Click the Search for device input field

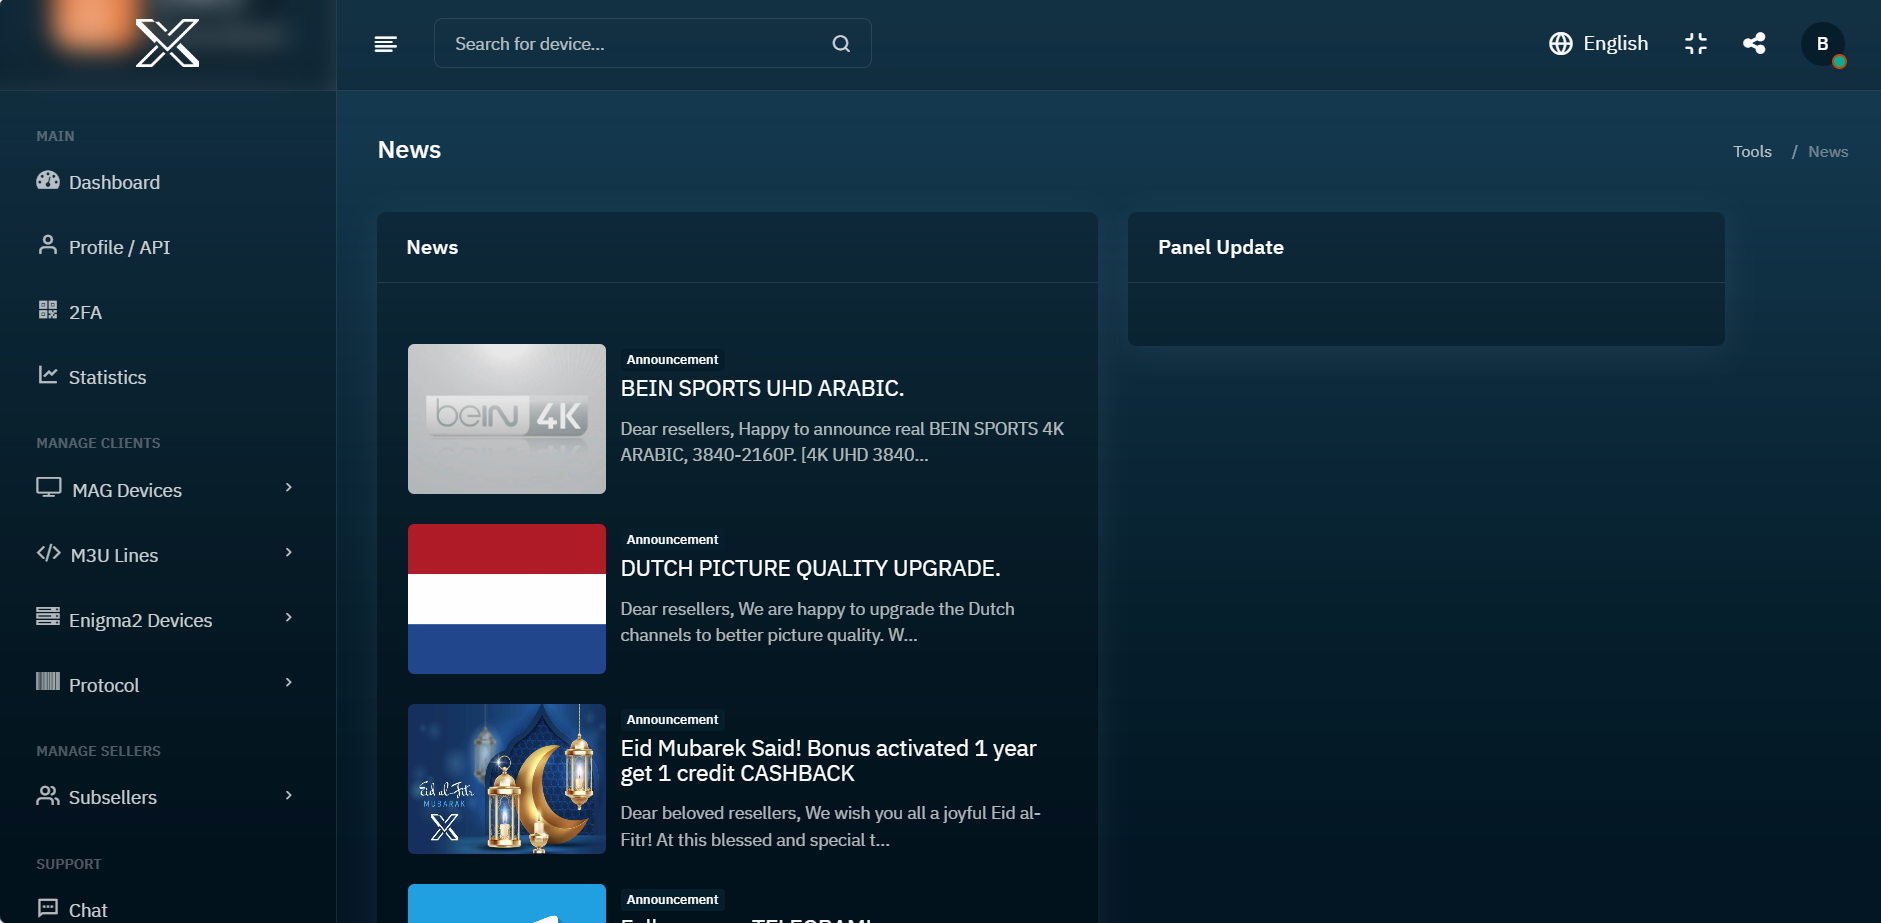pyautogui.click(x=652, y=44)
